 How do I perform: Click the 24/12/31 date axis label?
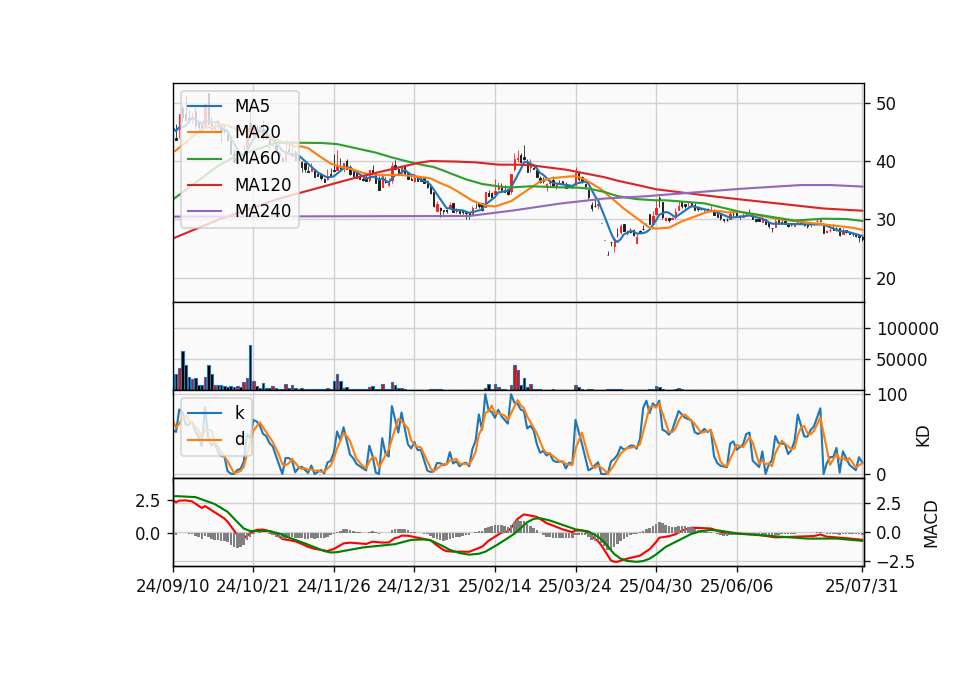click(x=414, y=586)
